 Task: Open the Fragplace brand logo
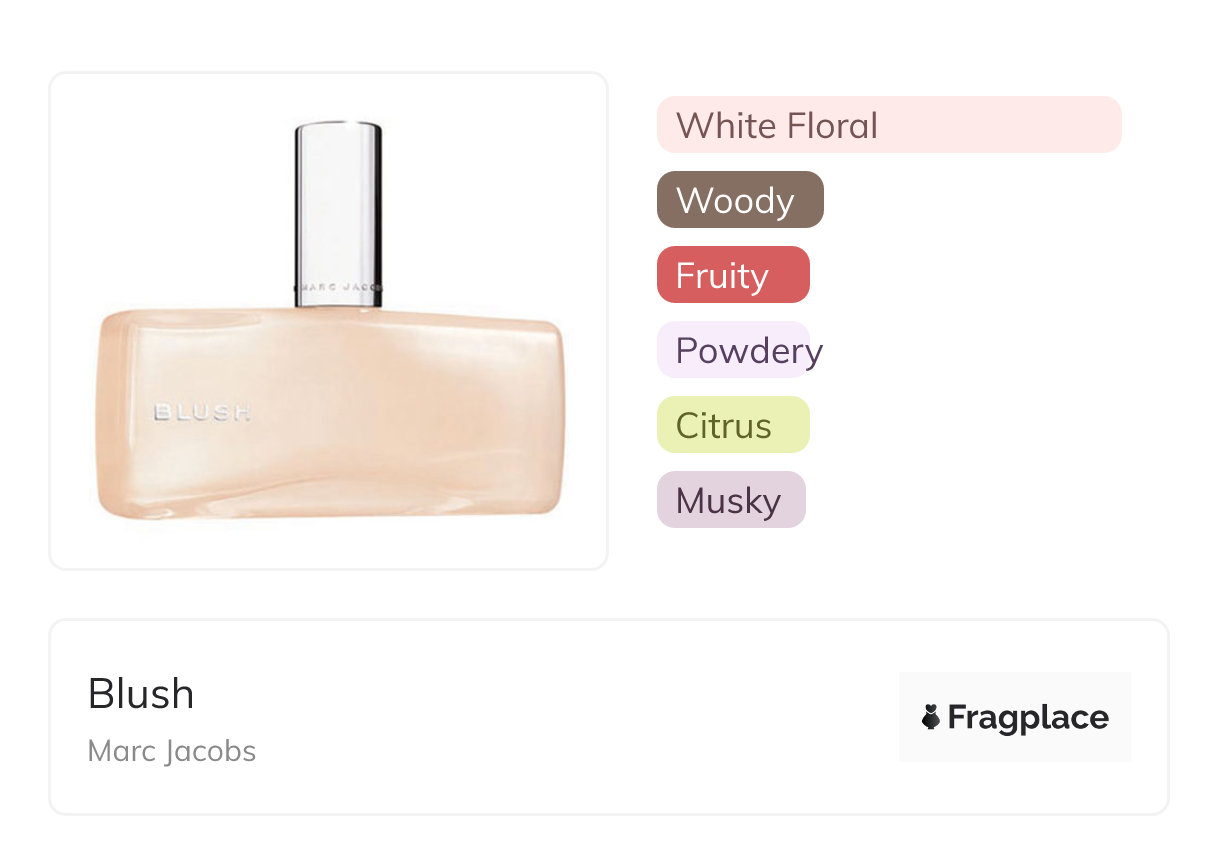(x=1015, y=717)
